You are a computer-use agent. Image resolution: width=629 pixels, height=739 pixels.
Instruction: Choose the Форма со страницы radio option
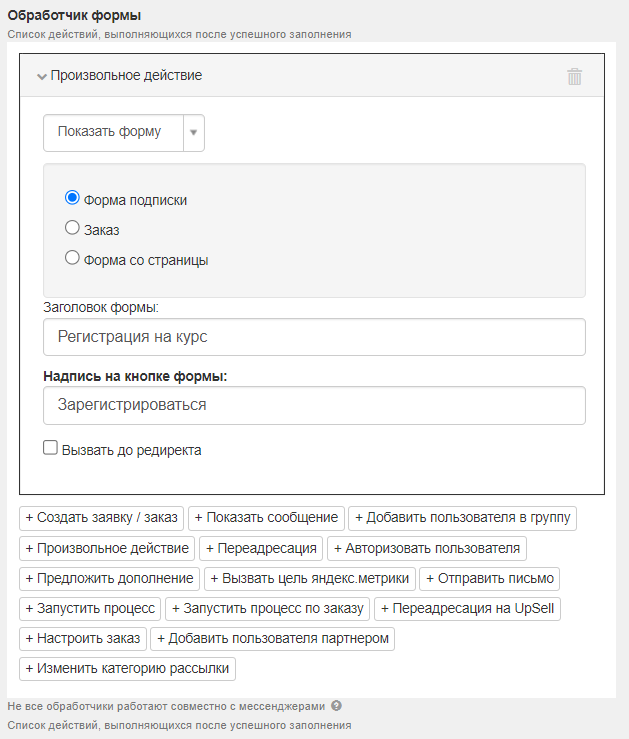tap(72, 258)
